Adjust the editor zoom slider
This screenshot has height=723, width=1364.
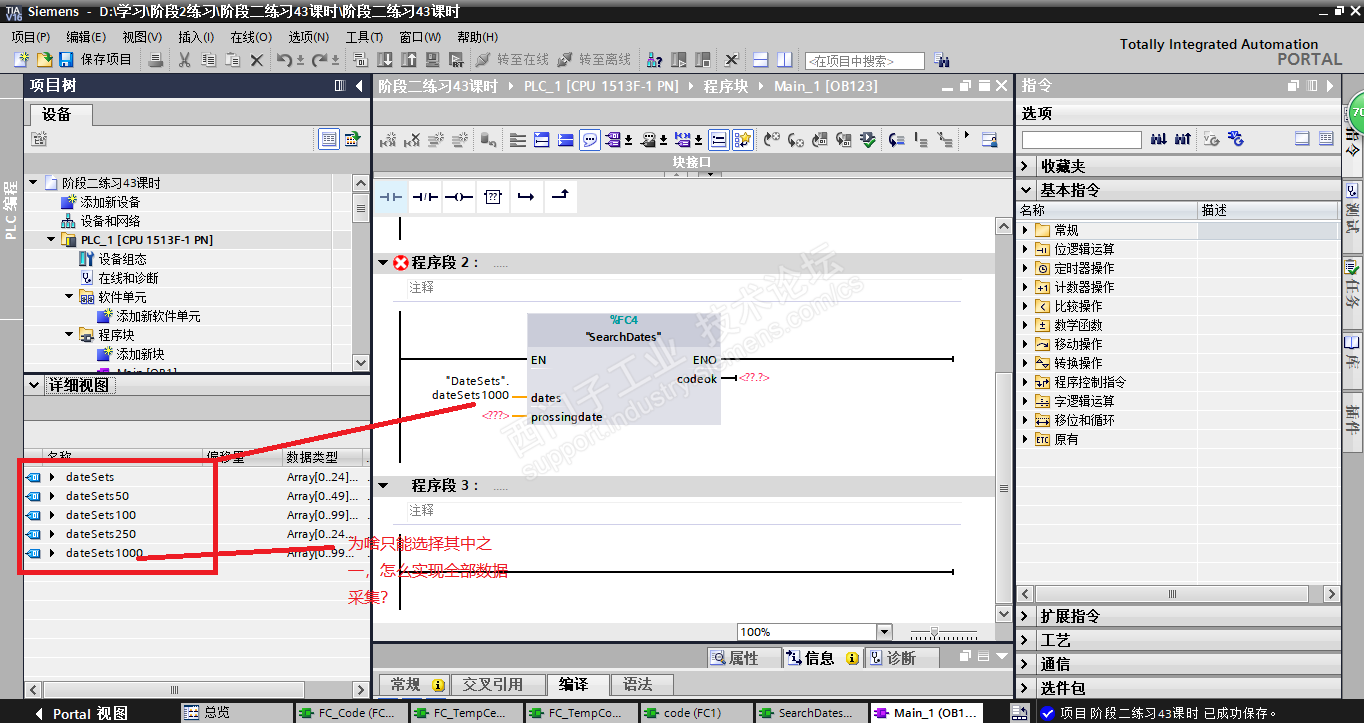click(934, 632)
